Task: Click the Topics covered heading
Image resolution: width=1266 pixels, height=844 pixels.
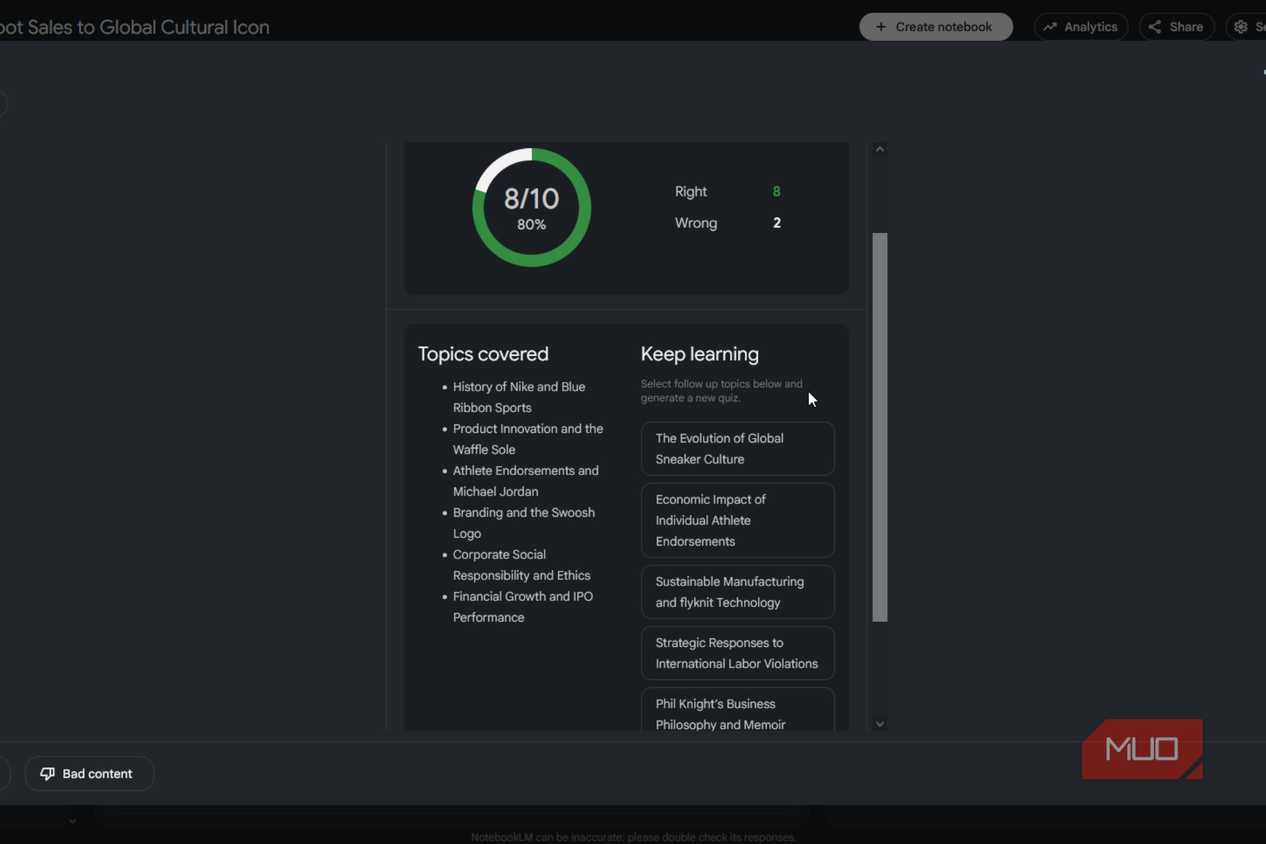Action: coord(483,354)
